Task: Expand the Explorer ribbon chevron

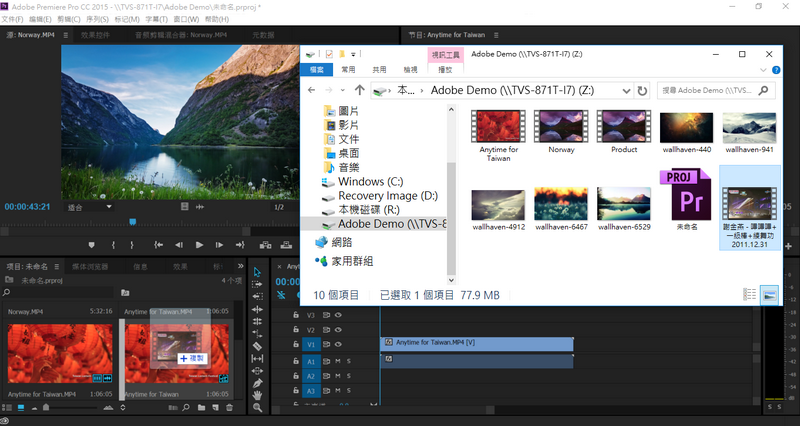Action: click(763, 70)
